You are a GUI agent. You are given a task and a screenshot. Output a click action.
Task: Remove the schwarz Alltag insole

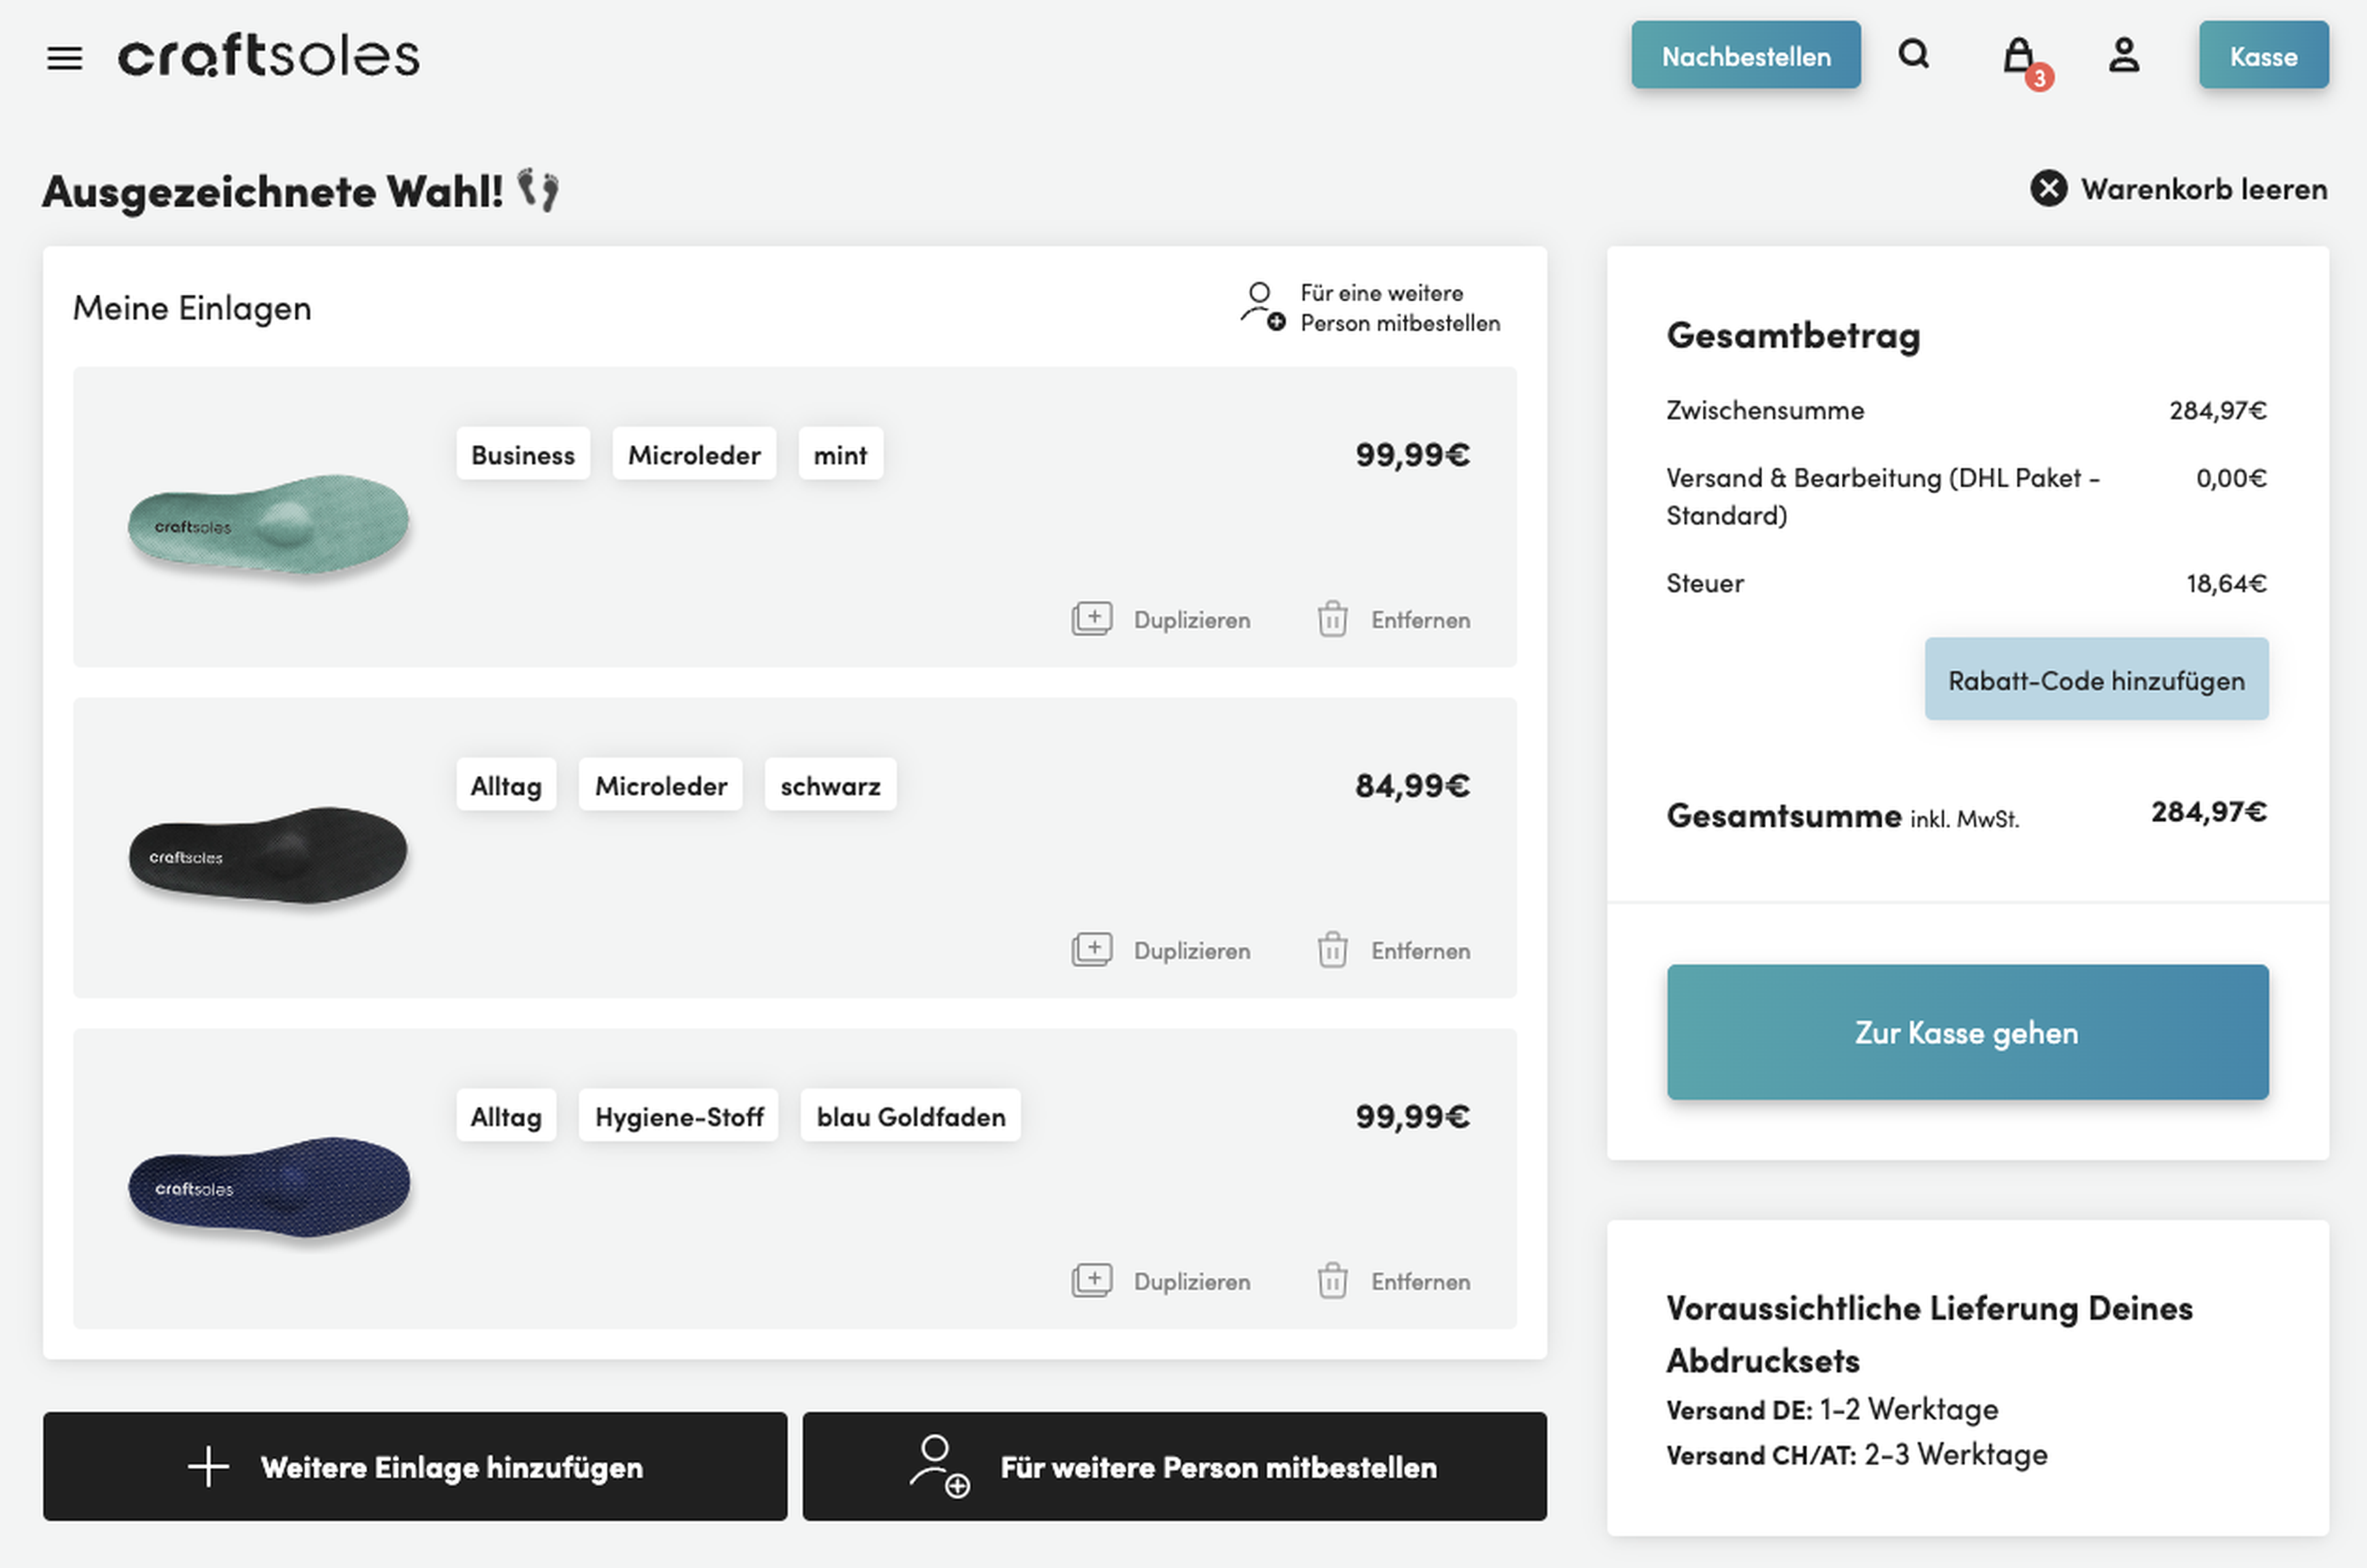click(x=1394, y=951)
